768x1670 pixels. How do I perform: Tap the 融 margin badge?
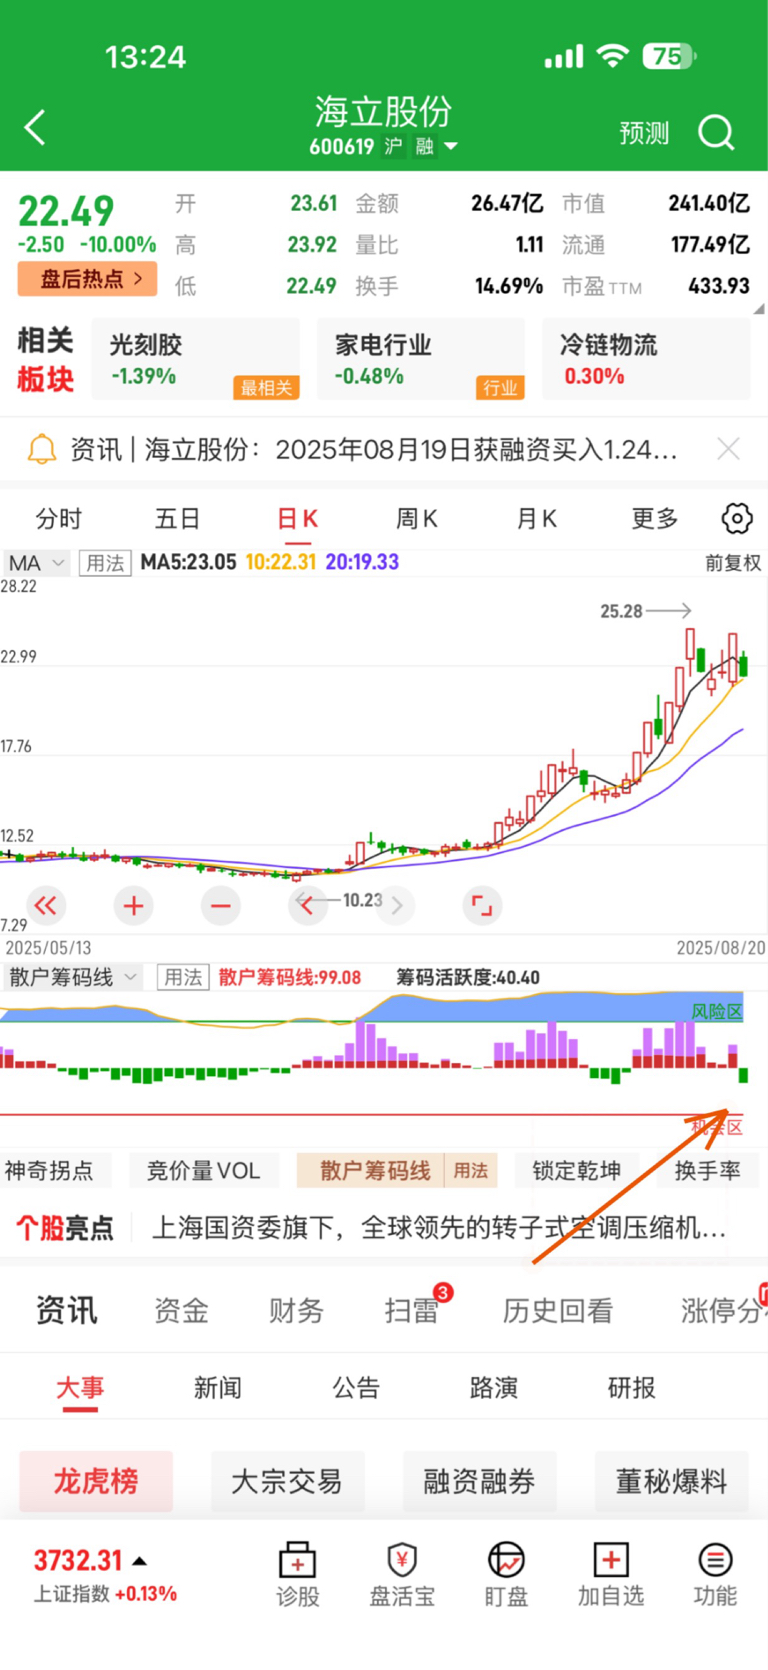425,147
